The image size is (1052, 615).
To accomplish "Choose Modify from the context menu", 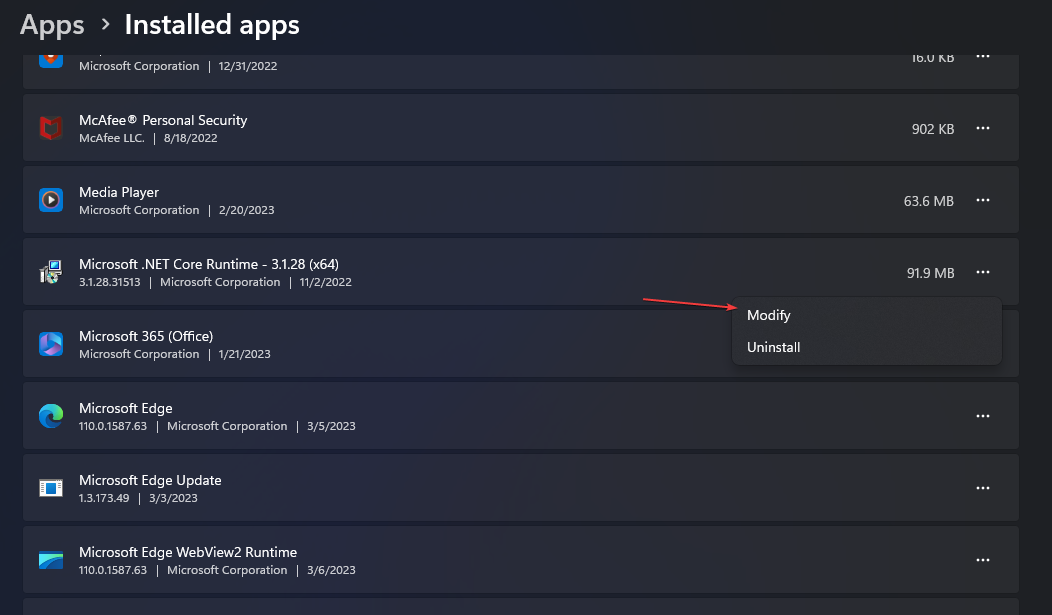I will 769,315.
